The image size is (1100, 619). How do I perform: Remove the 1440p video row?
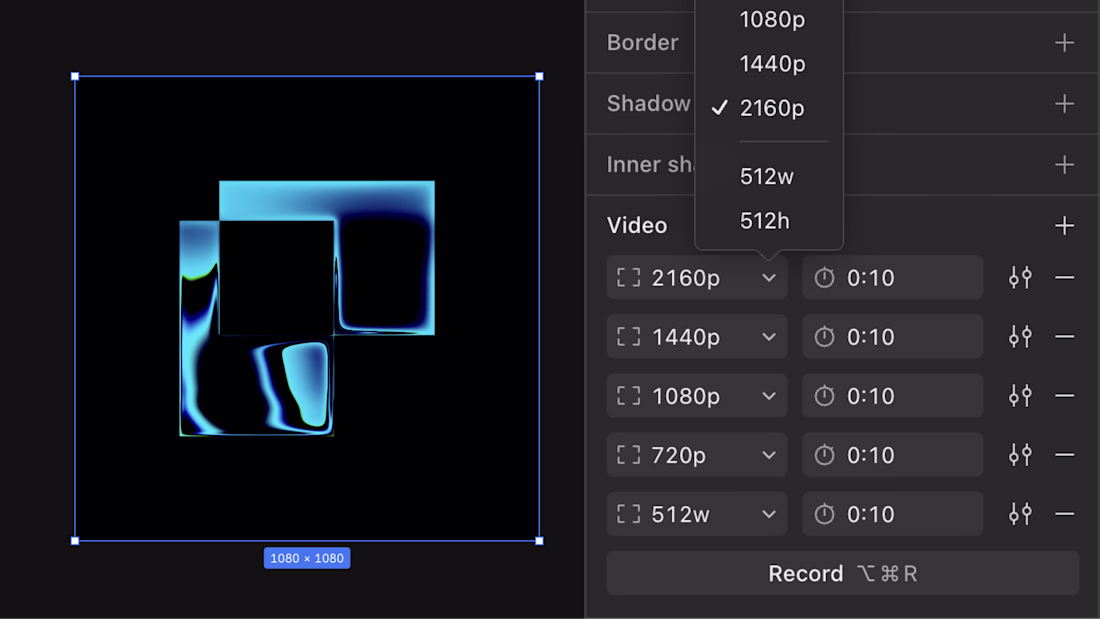(x=1064, y=337)
